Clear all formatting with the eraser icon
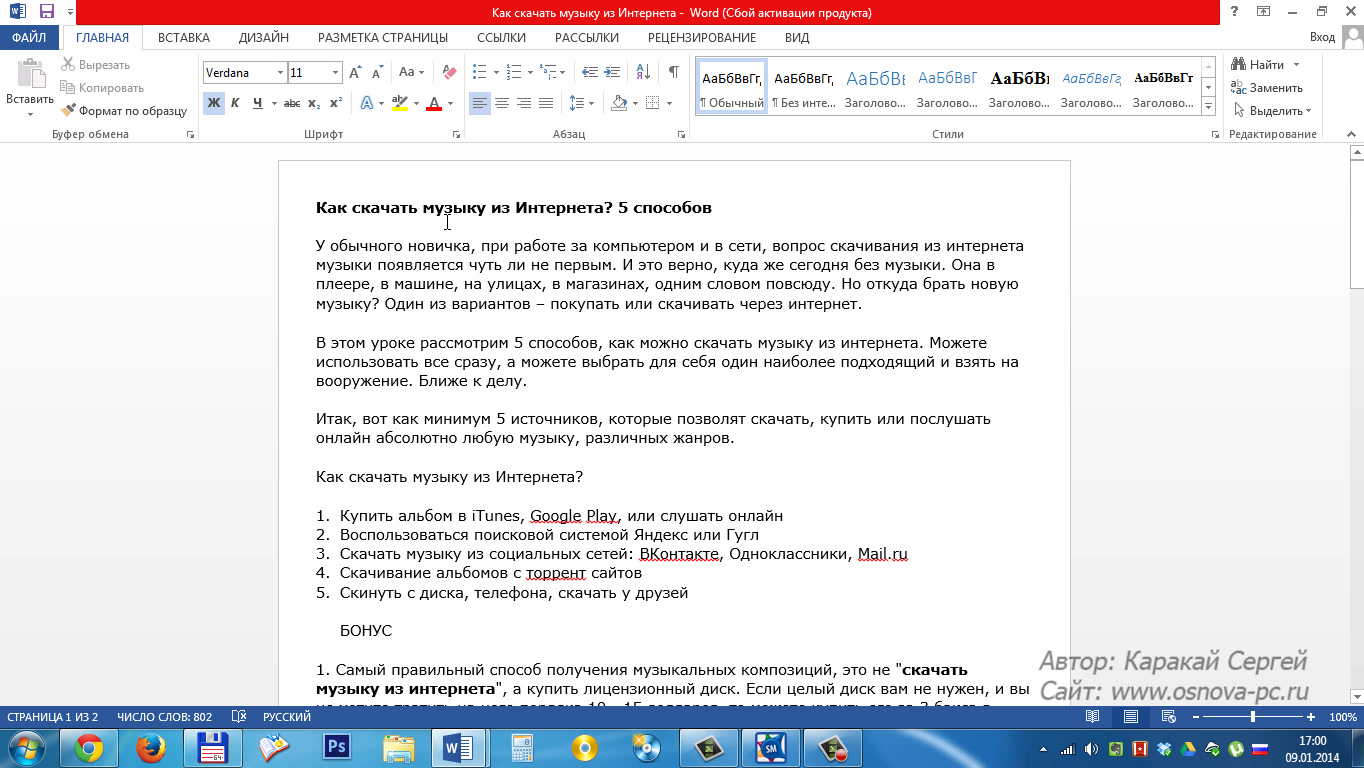This screenshot has height=768, width=1364. tap(449, 72)
